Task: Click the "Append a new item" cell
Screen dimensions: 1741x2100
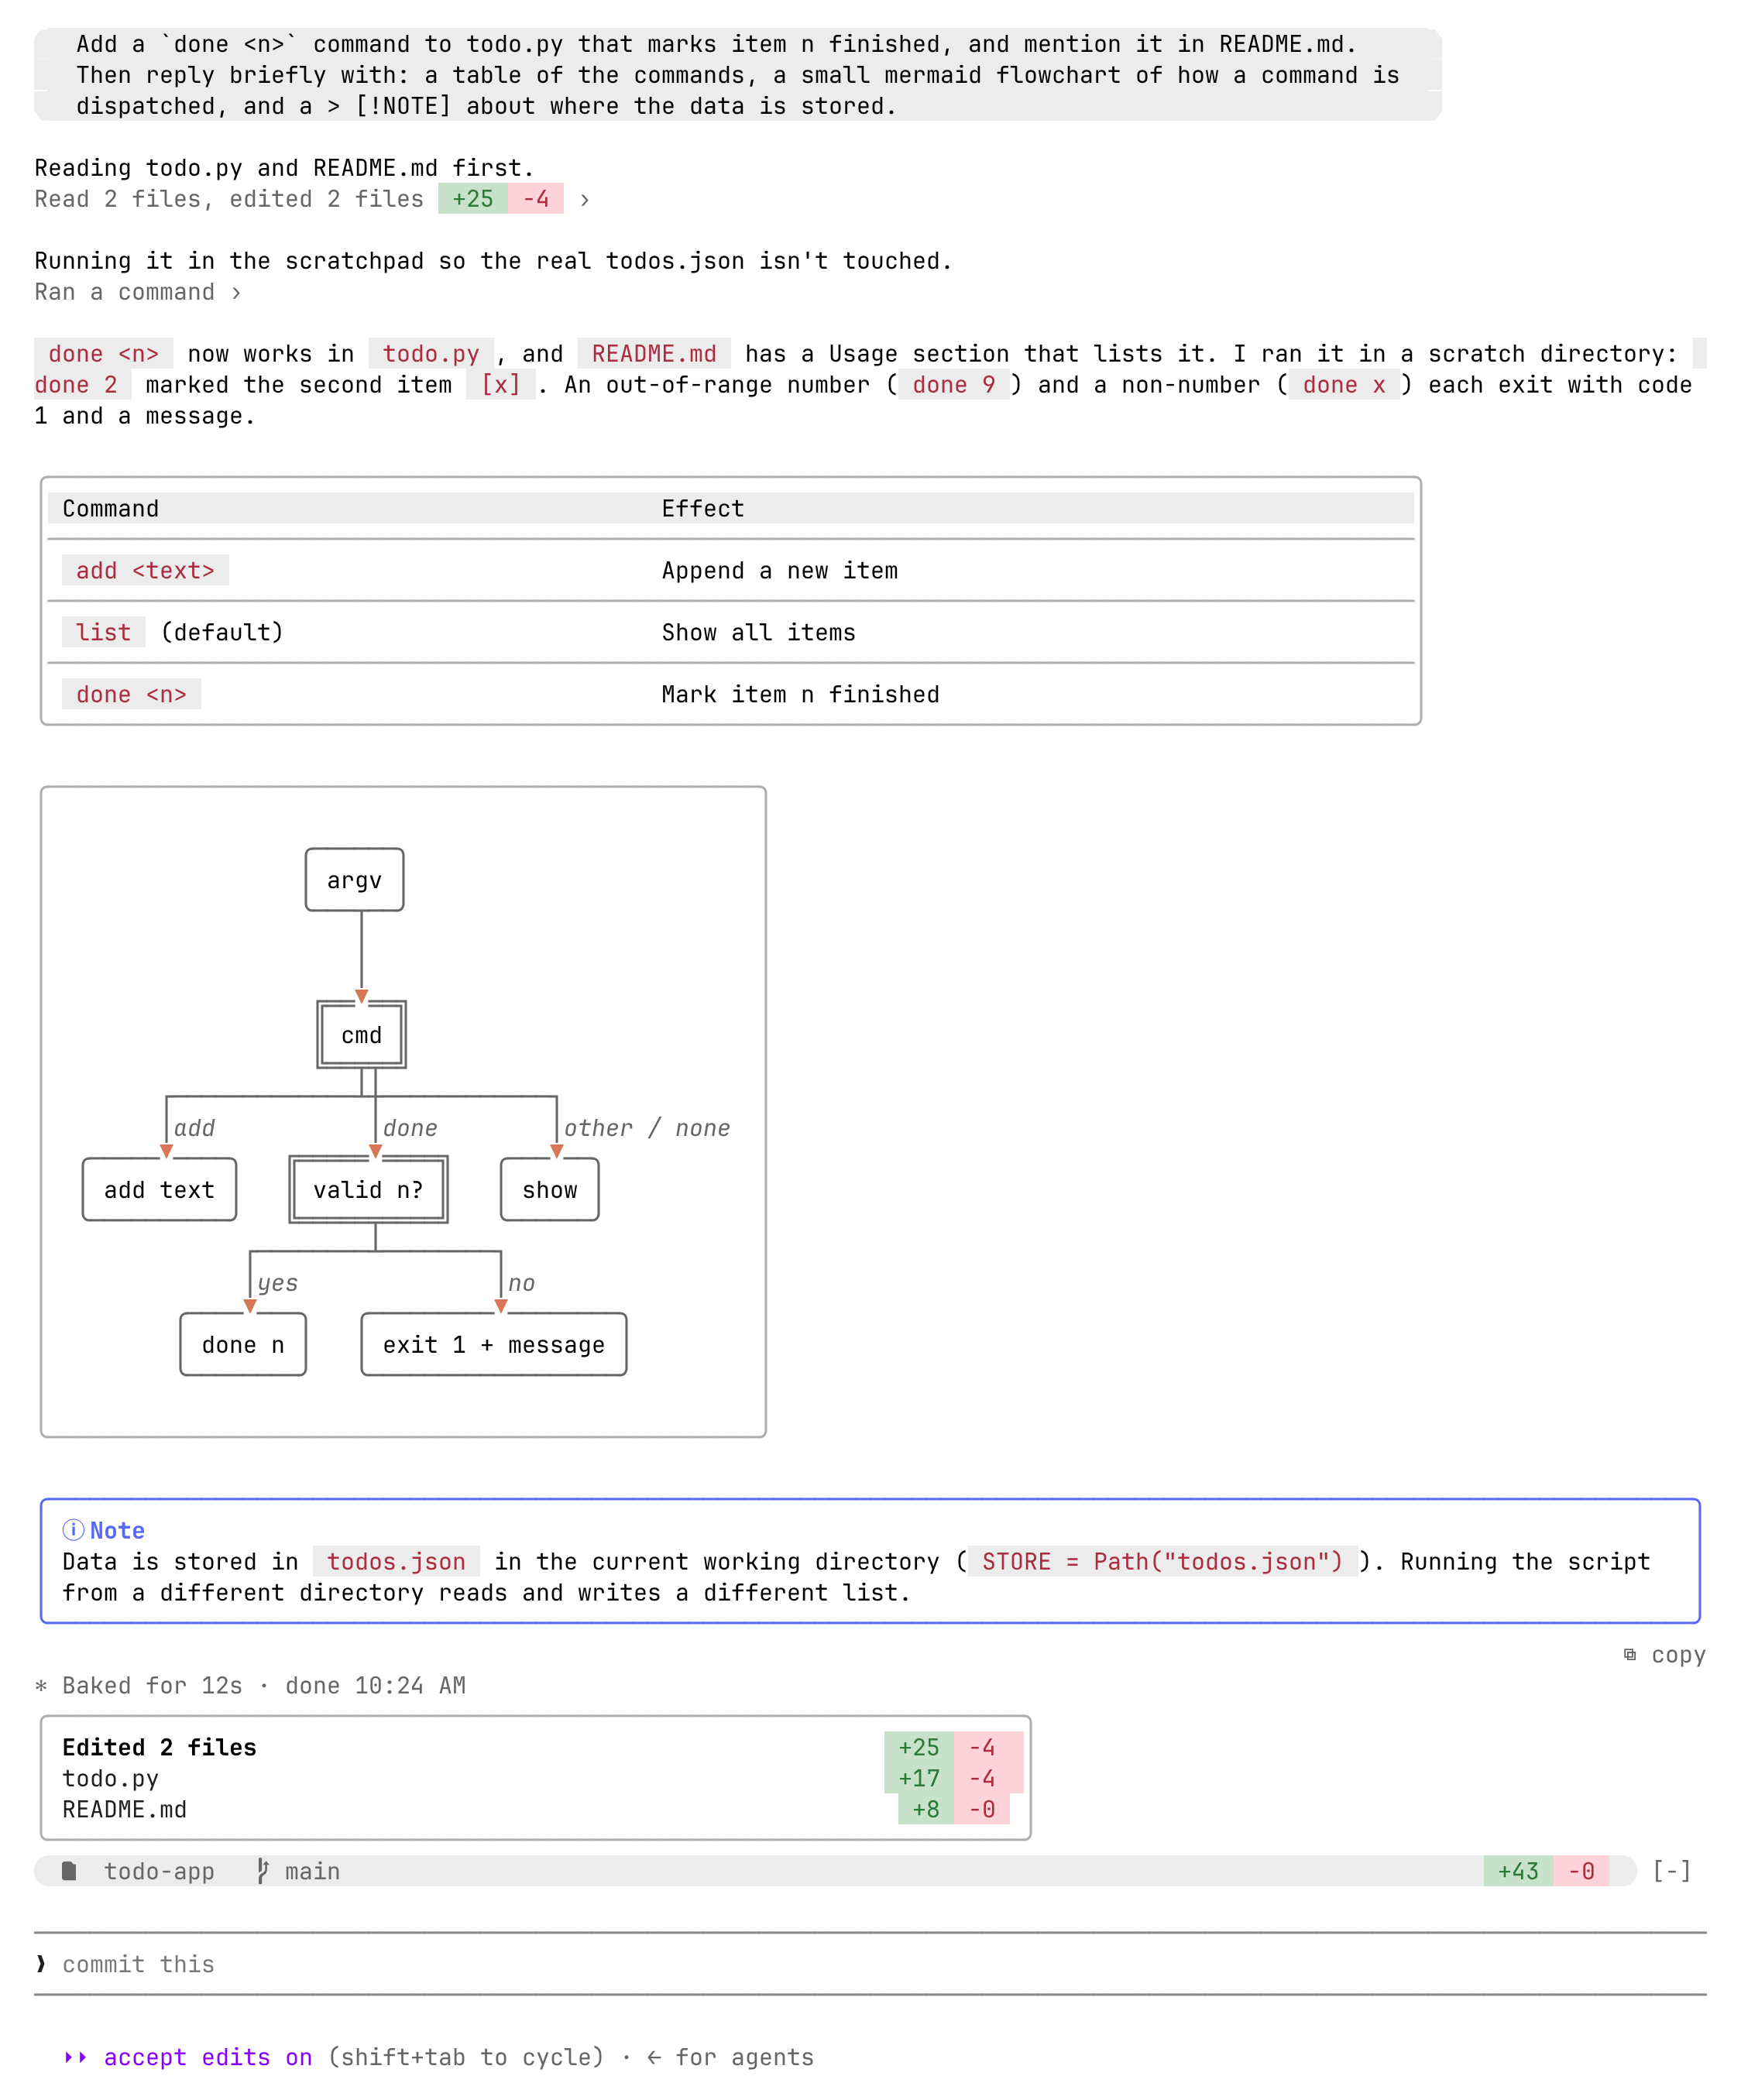Action: [780, 570]
